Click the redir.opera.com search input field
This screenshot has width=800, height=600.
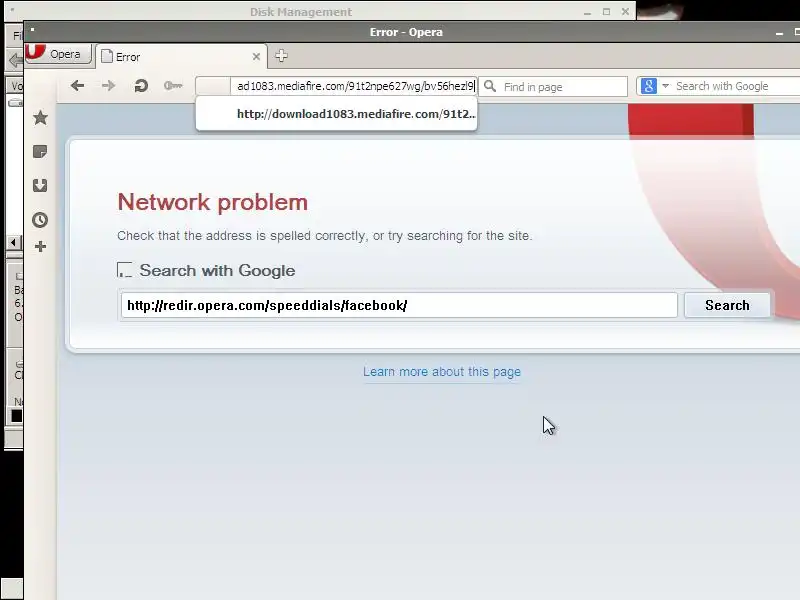click(x=399, y=305)
